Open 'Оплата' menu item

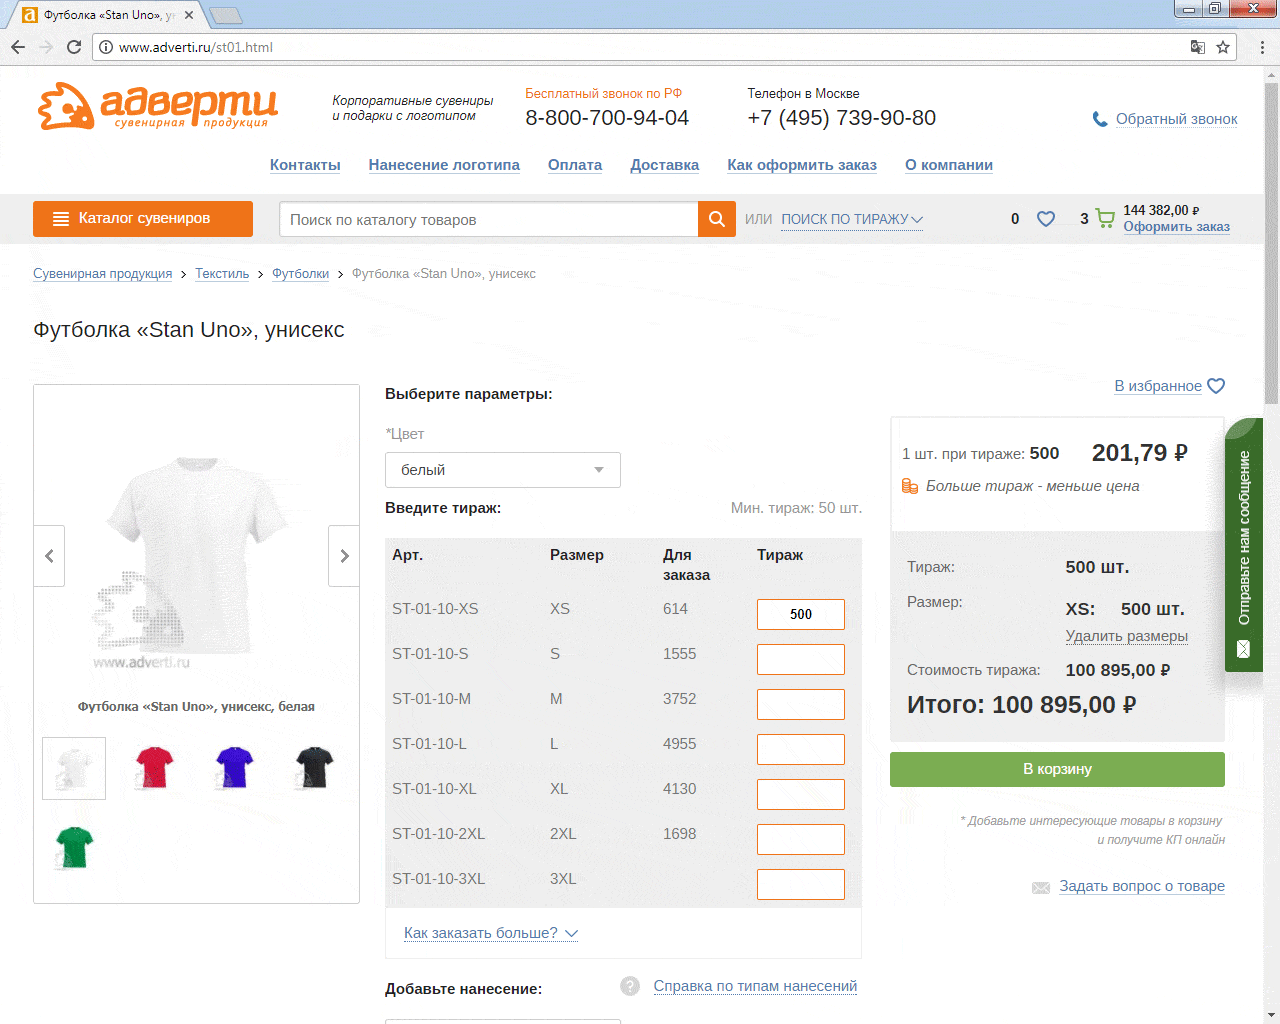575,165
